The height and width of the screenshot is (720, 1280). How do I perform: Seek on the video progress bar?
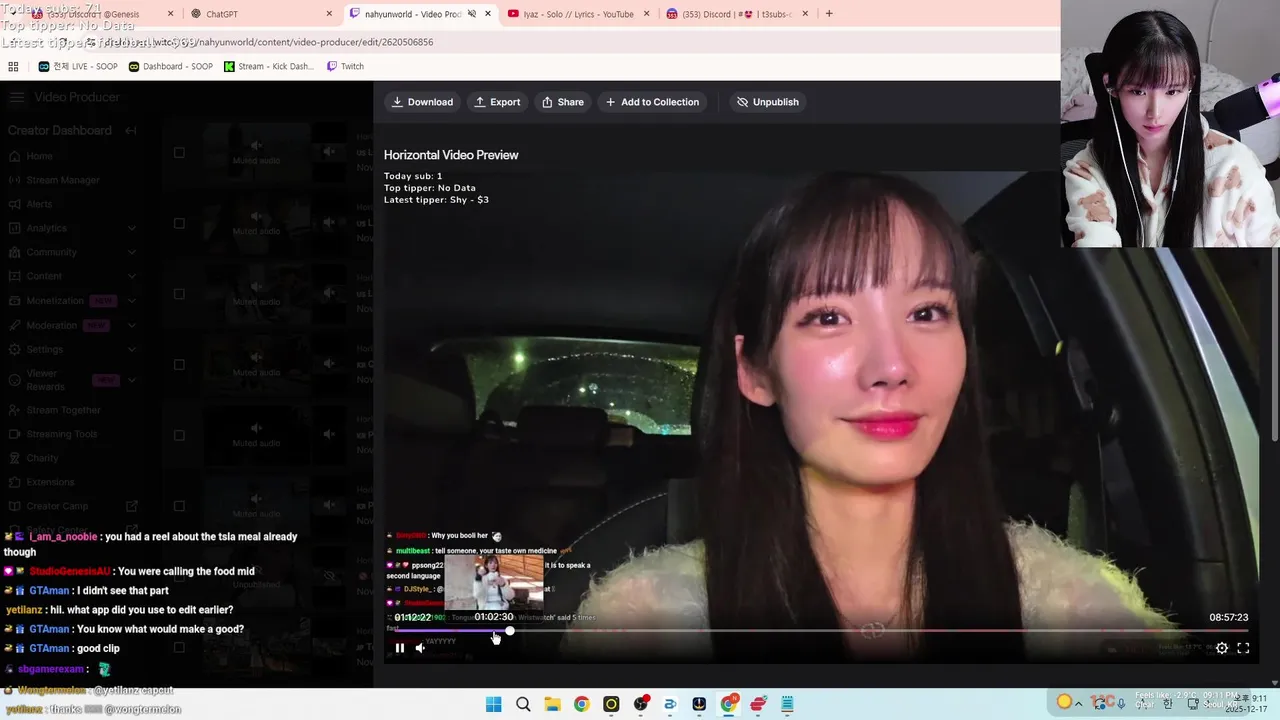click(821, 631)
